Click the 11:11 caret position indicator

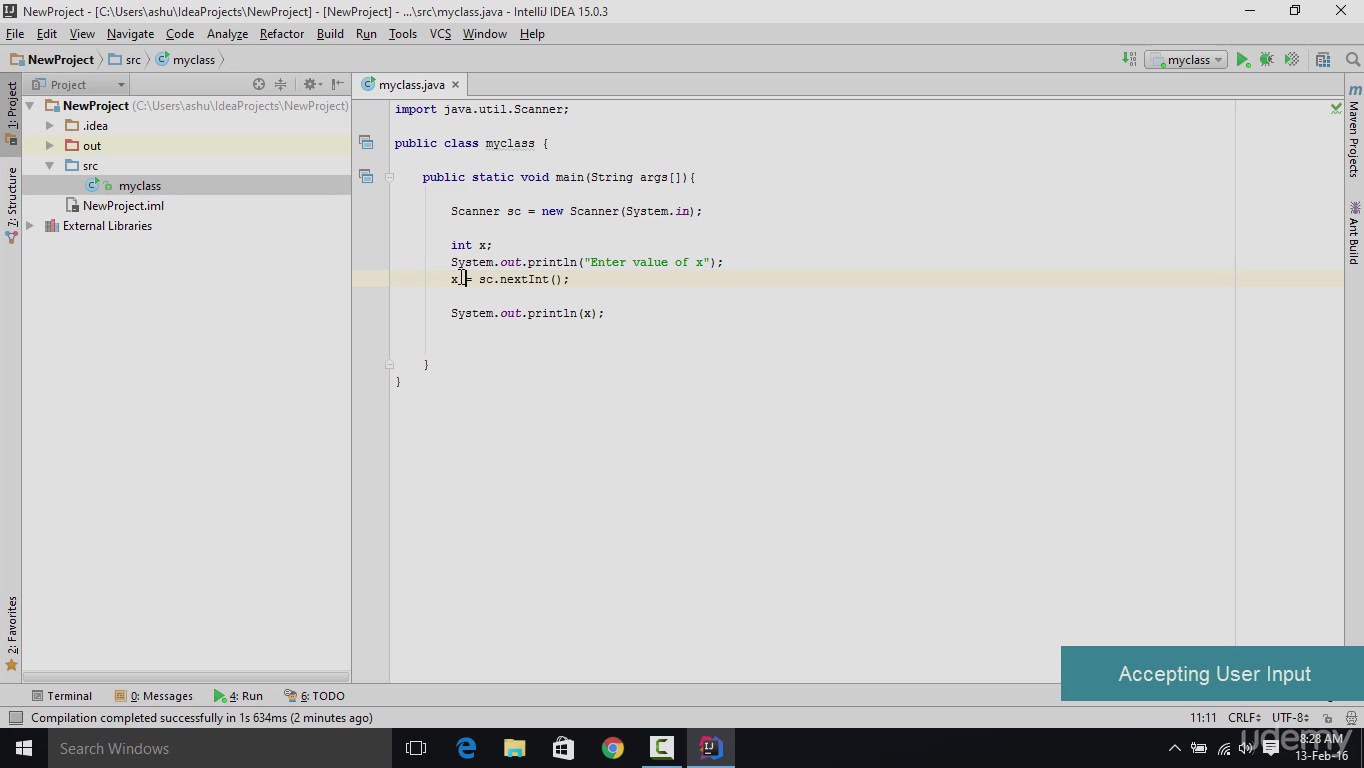point(1203,718)
